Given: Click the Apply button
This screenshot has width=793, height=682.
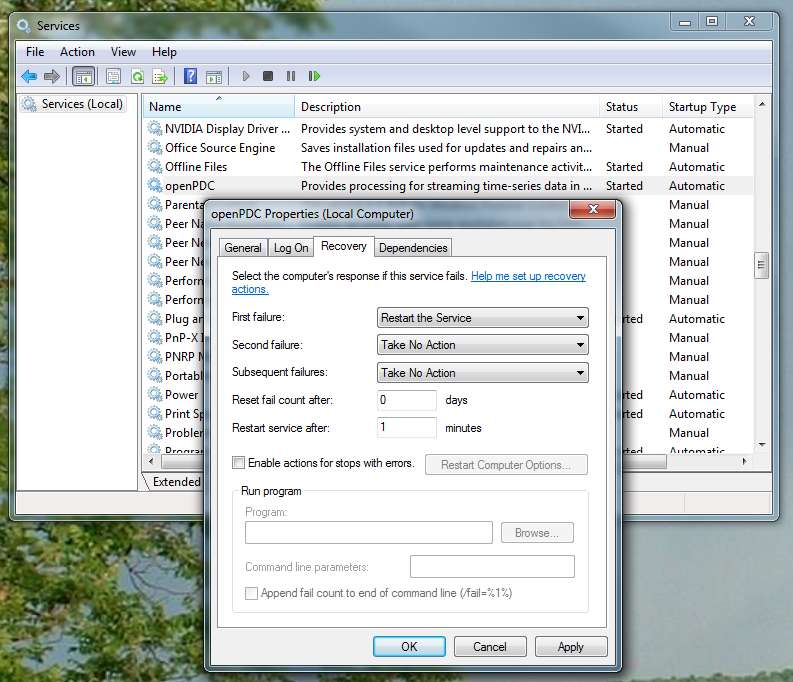Looking at the screenshot, I should (570, 647).
